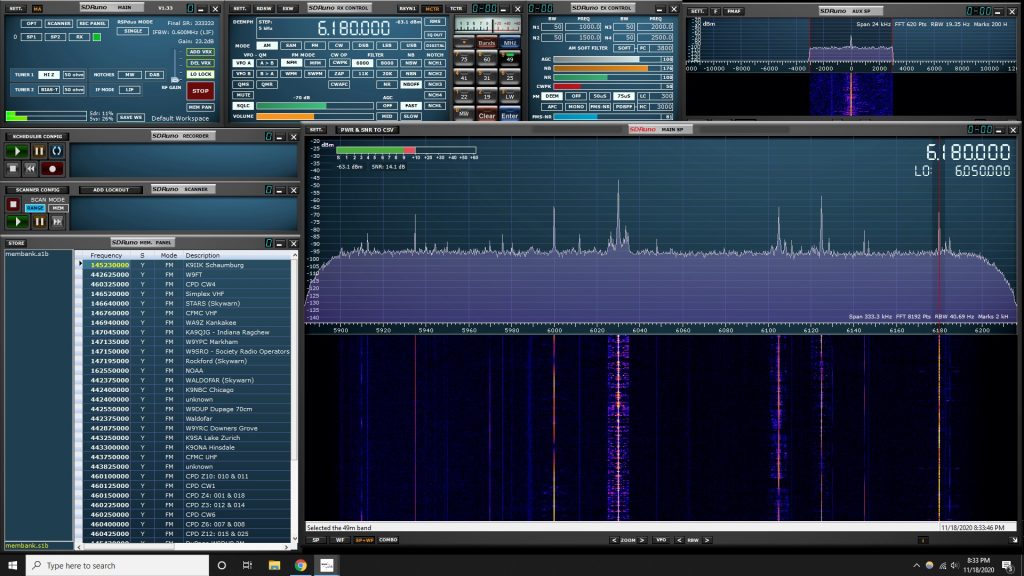The height and width of the screenshot is (576, 1024).
Task: Adjust the orange VOLUME slider
Action: pyautogui.click(x=315, y=116)
